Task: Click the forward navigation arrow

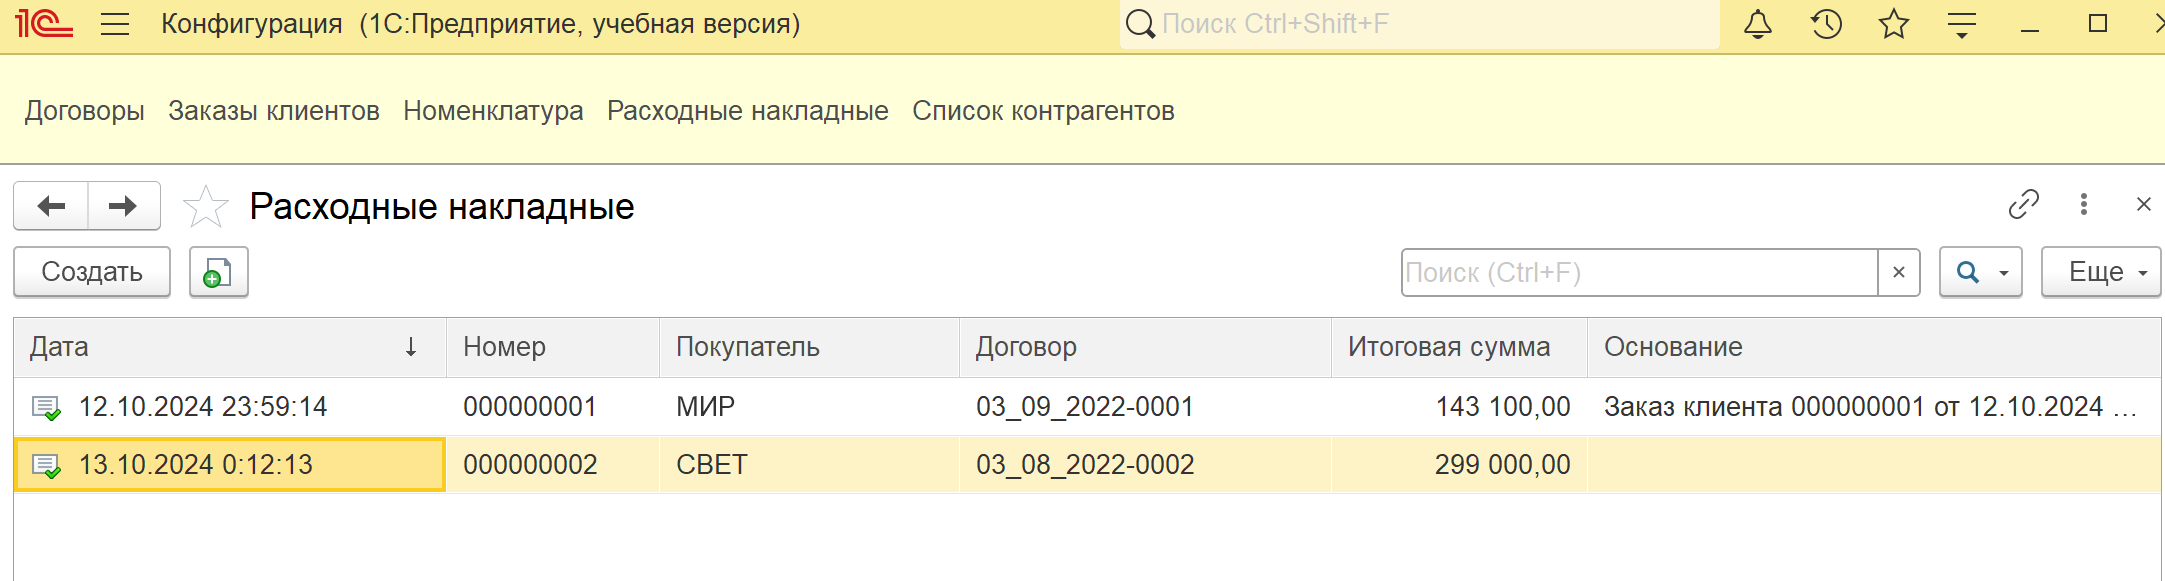Action: pos(124,206)
